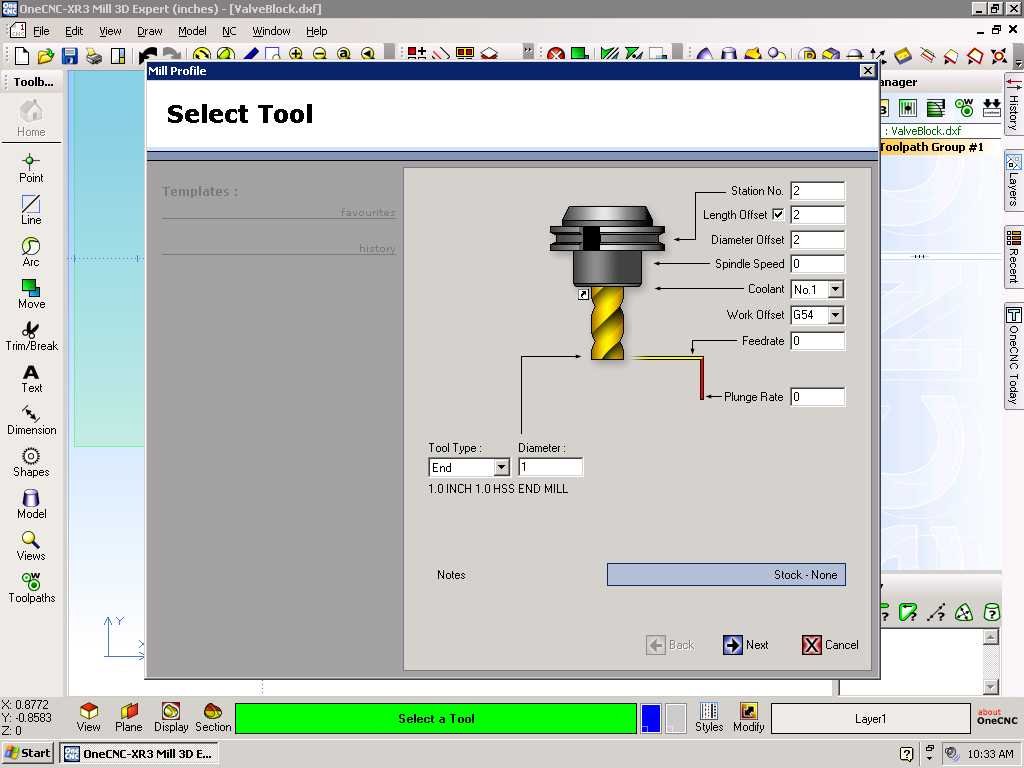Click the Layer1 button in status bar
This screenshot has width=1024, height=768.
[871, 718]
